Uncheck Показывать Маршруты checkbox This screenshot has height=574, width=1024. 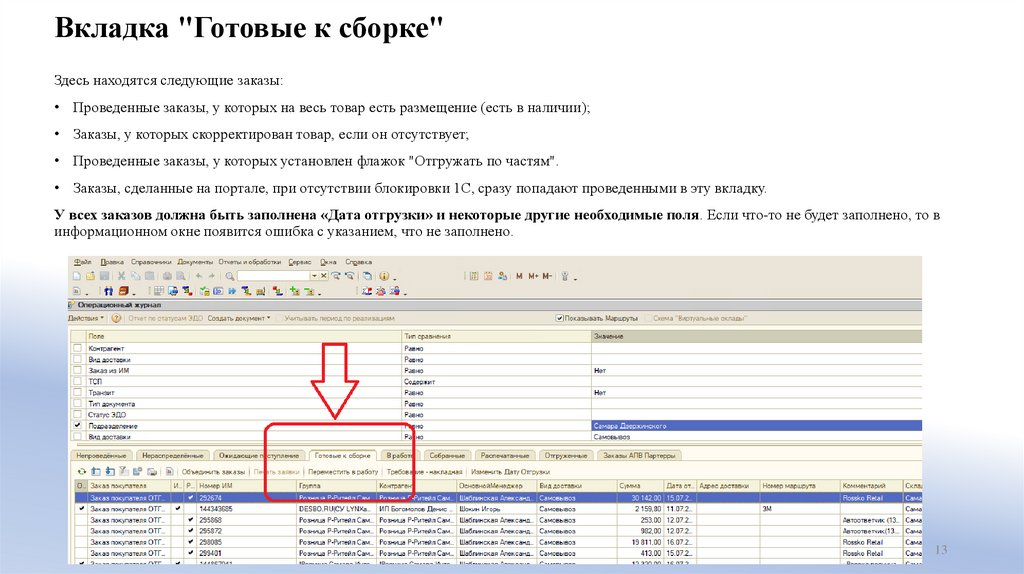560,319
